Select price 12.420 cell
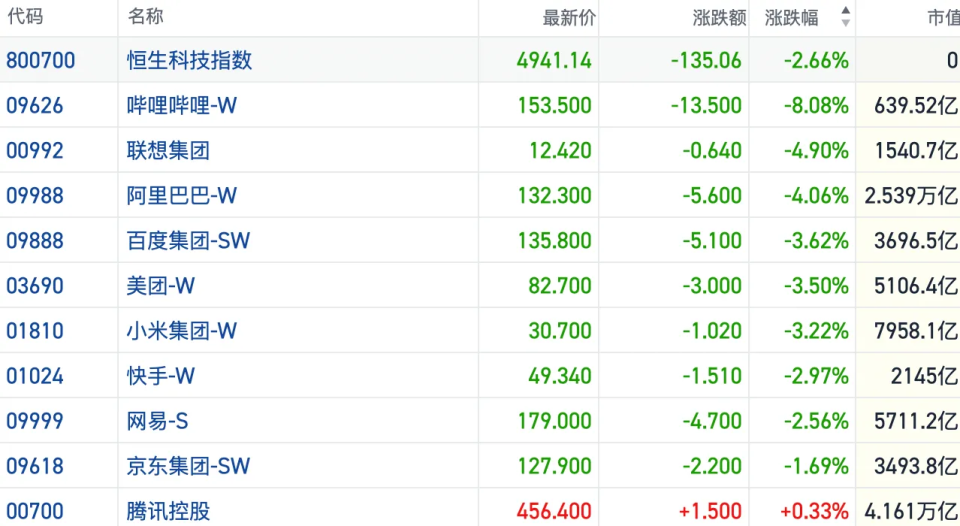 coord(560,151)
